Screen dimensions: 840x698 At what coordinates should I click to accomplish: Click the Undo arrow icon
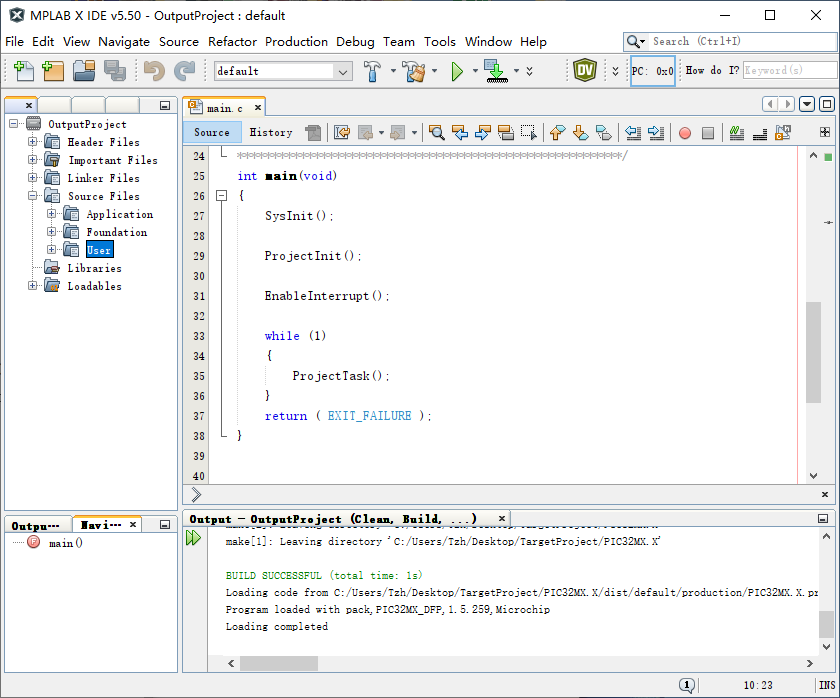click(154, 71)
